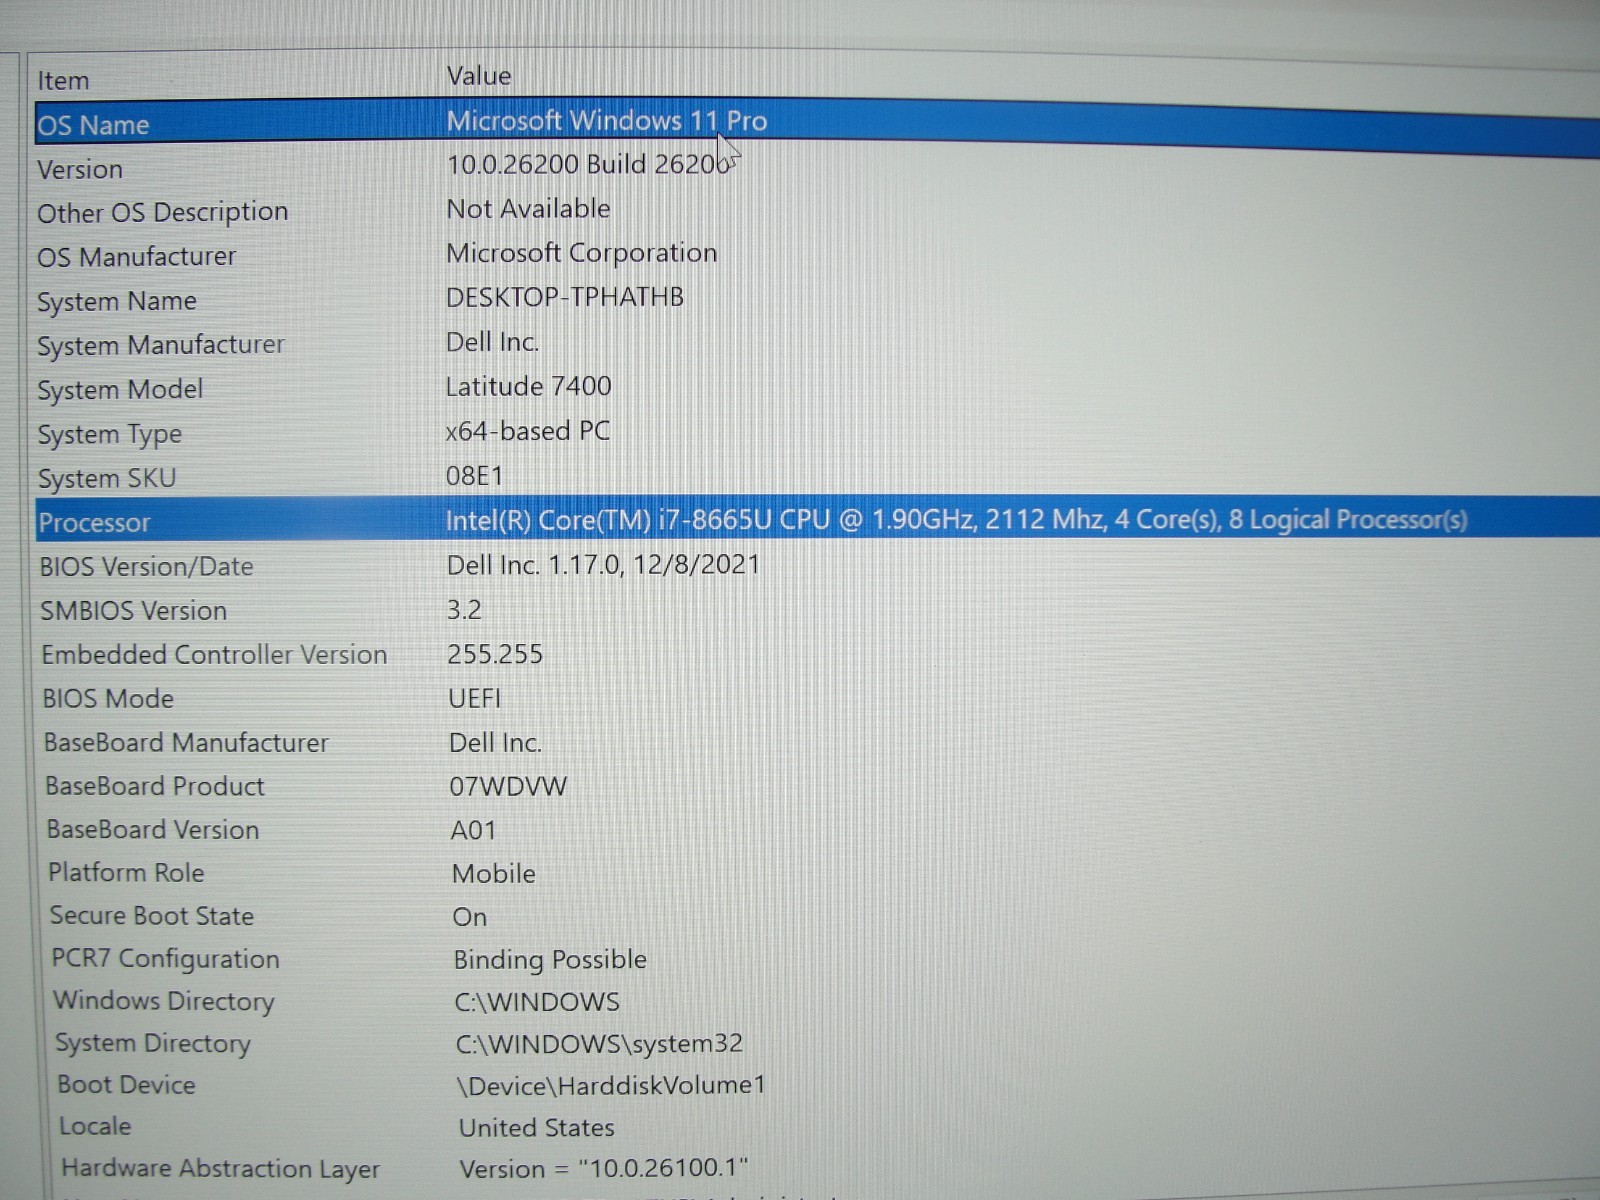Select the System Name row
This screenshot has width=1600, height=1200.
[x=116, y=301]
